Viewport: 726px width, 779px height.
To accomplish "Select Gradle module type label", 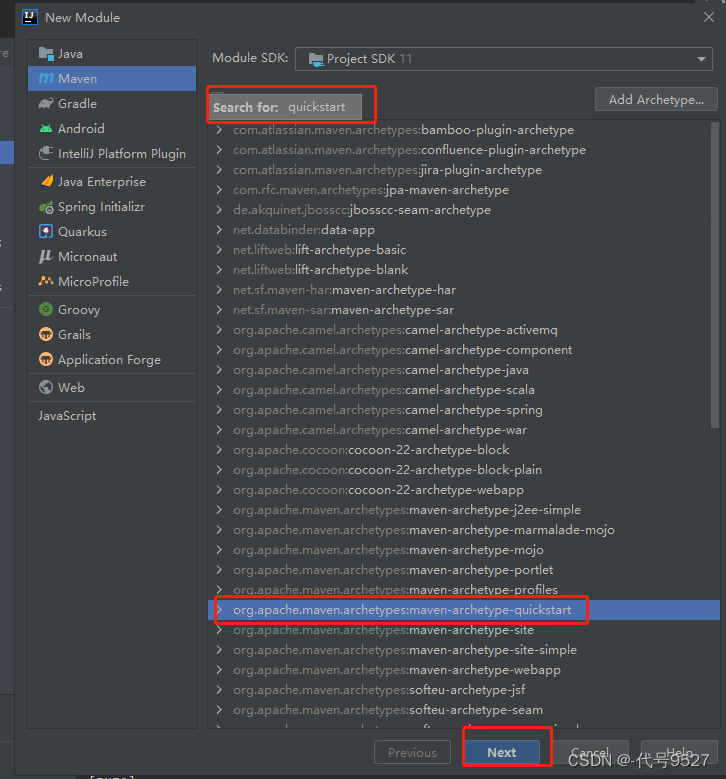I will [x=78, y=103].
